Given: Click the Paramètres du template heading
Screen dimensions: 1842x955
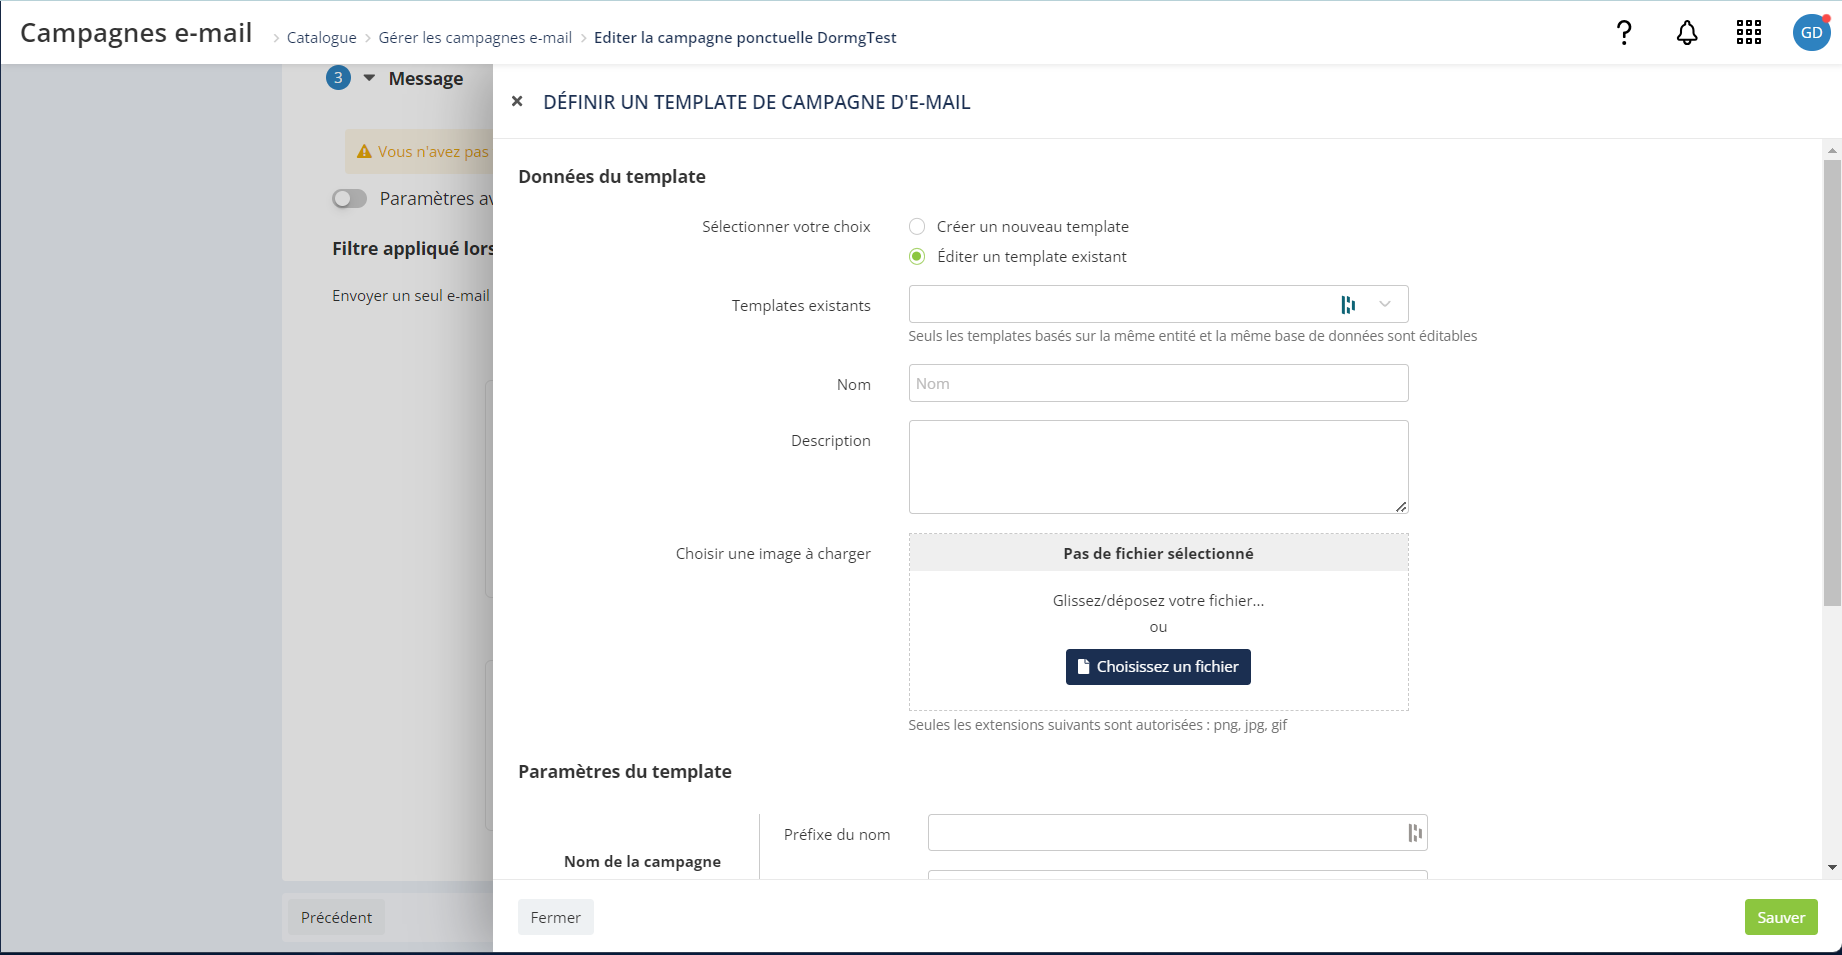Looking at the screenshot, I should click(x=625, y=771).
